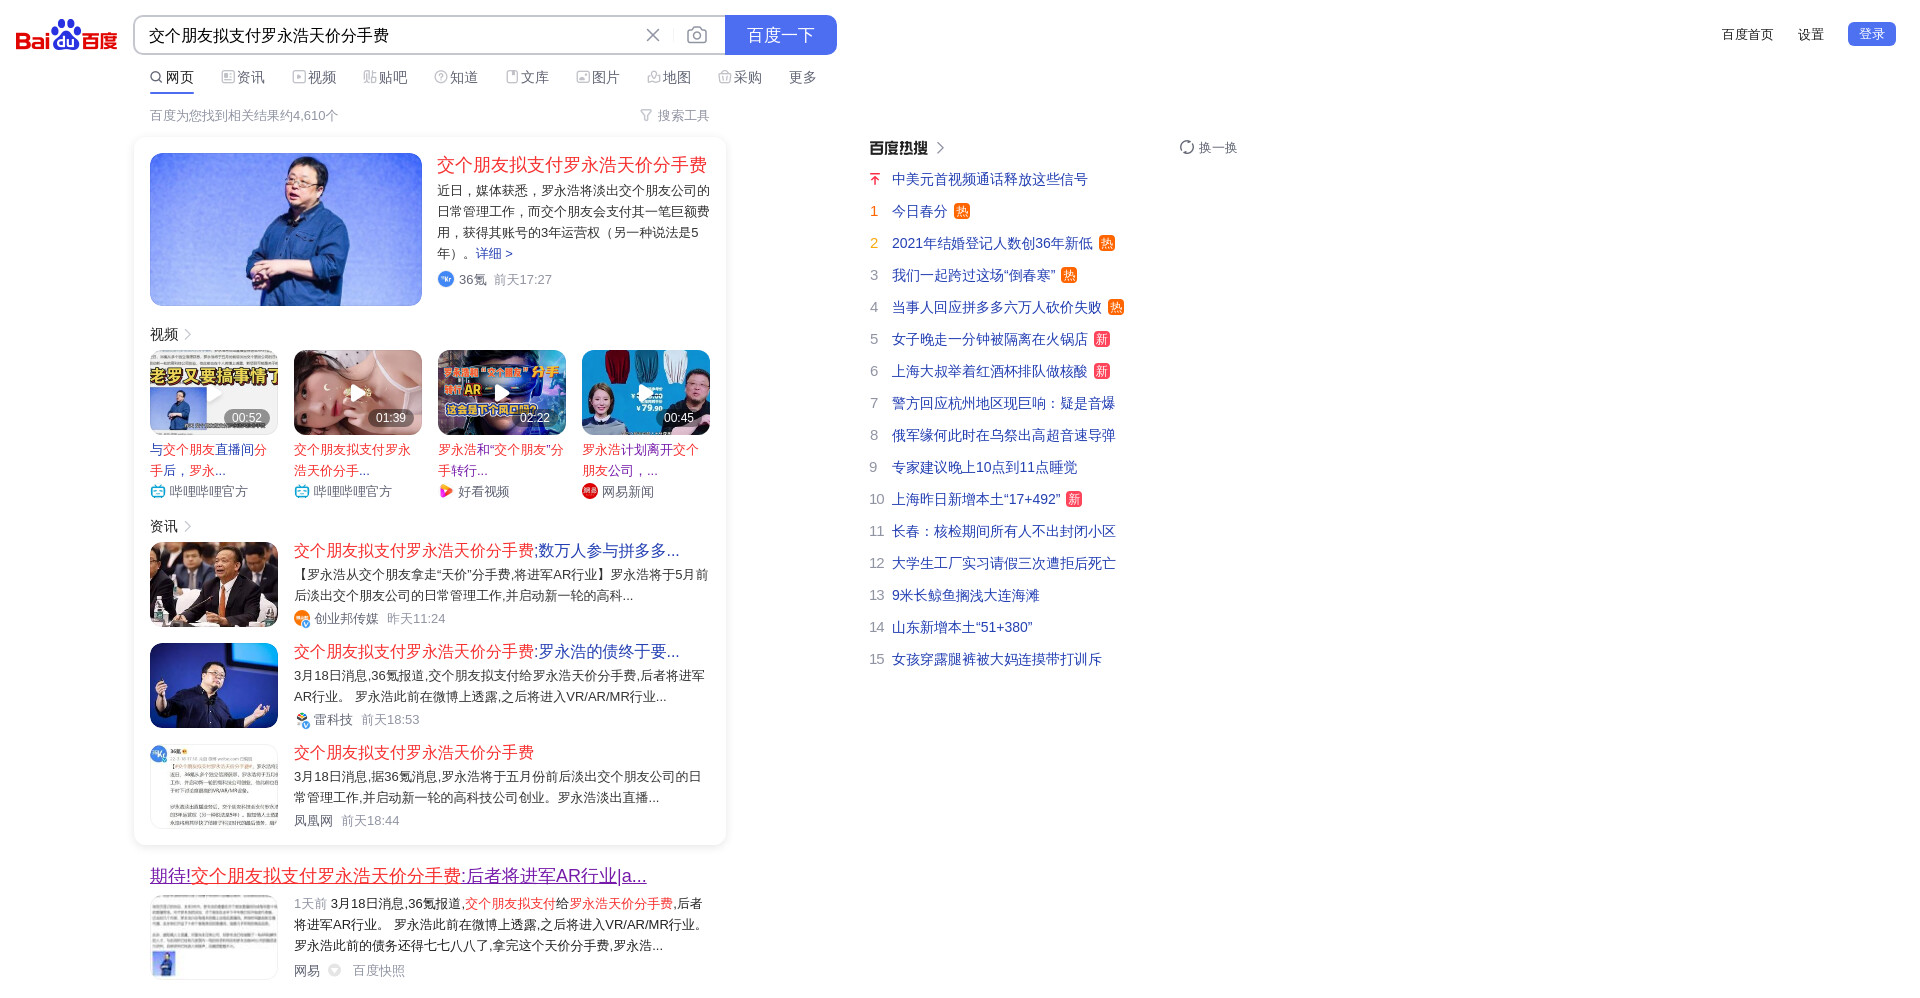Open hot topic 9米长鲸鱼搁浅大连海滩

[x=966, y=596]
